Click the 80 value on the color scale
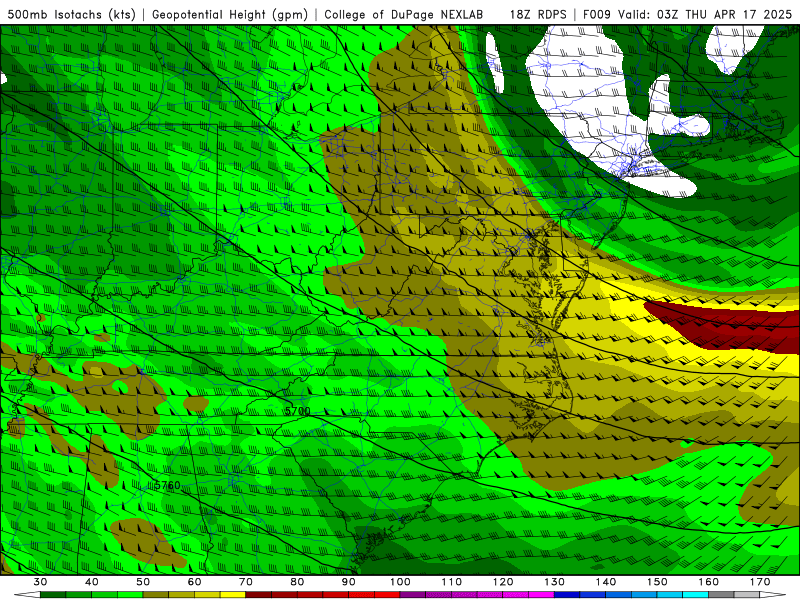This screenshot has height=600, width=800. tap(297, 582)
